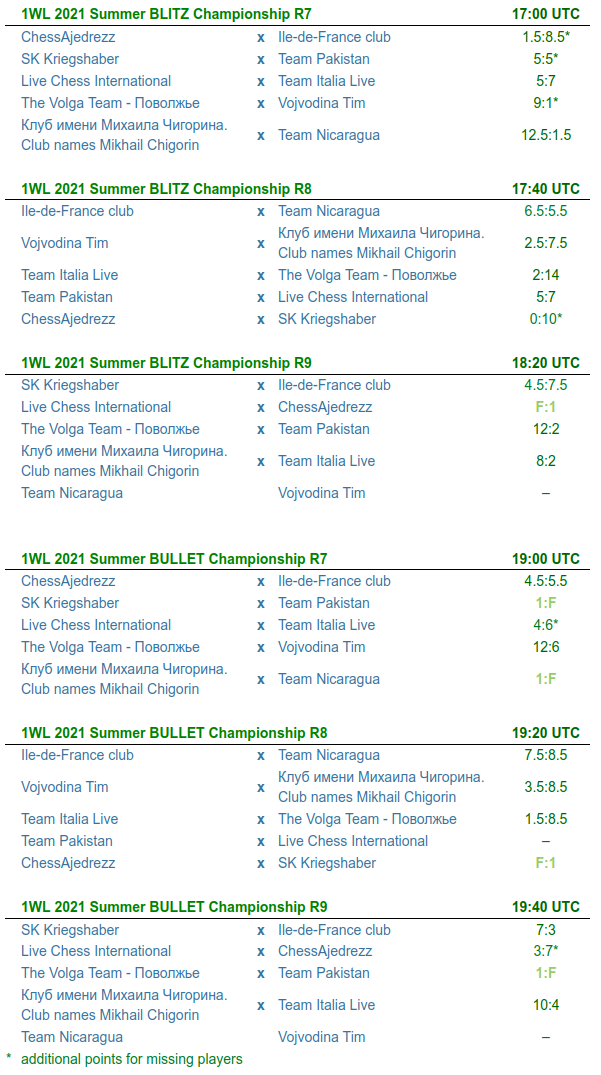Click the BULLET Championship R9 heading

pyautogui.click(x=174, y=907)
